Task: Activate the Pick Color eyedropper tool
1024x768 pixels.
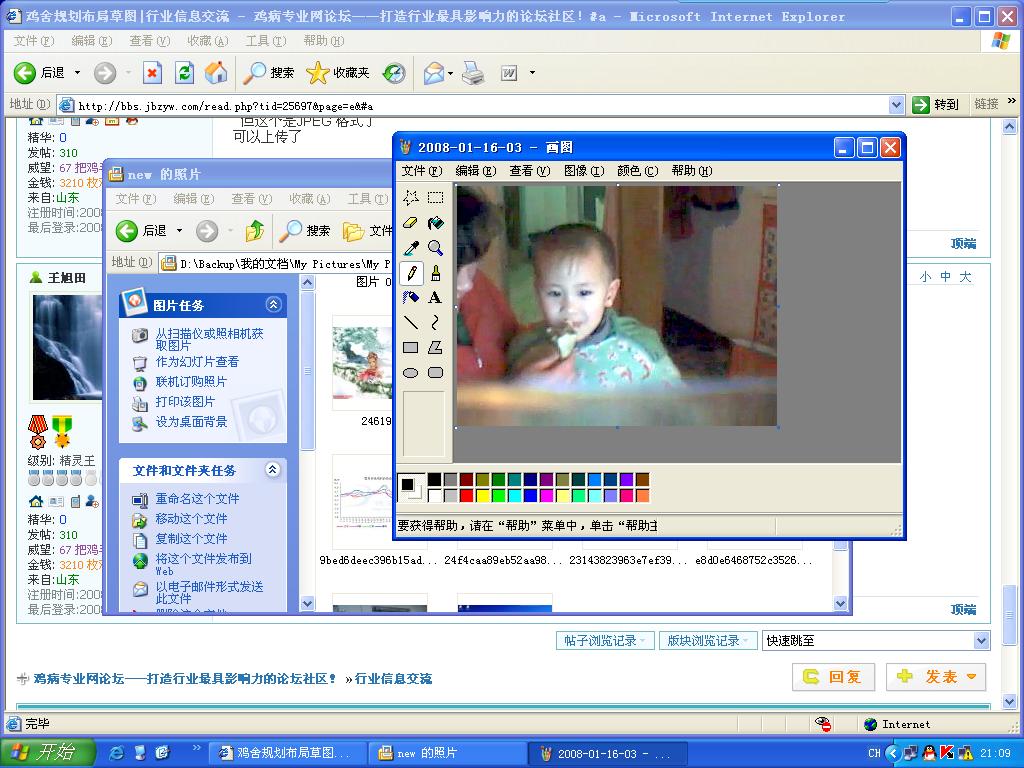Action: click(x=411, y=248)
